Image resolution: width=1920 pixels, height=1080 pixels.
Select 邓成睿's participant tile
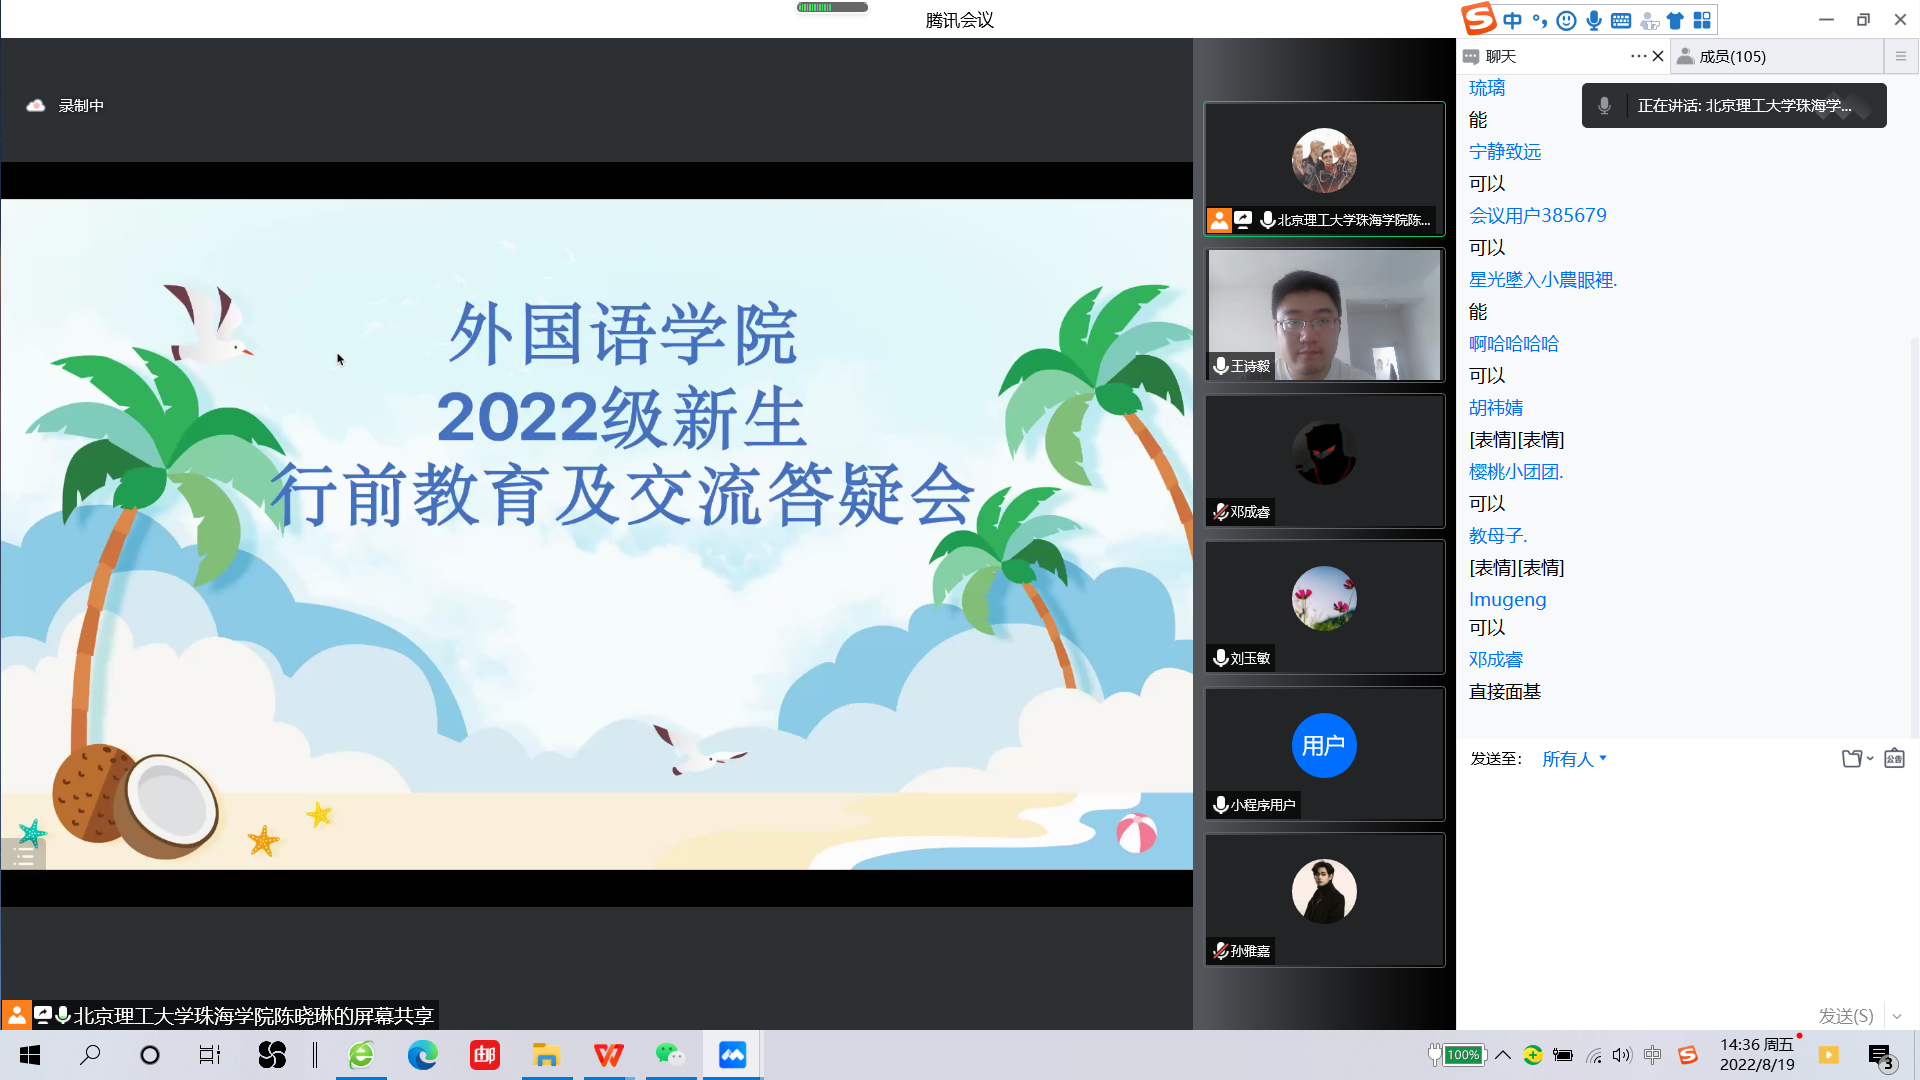click(x=1324, y=461)
